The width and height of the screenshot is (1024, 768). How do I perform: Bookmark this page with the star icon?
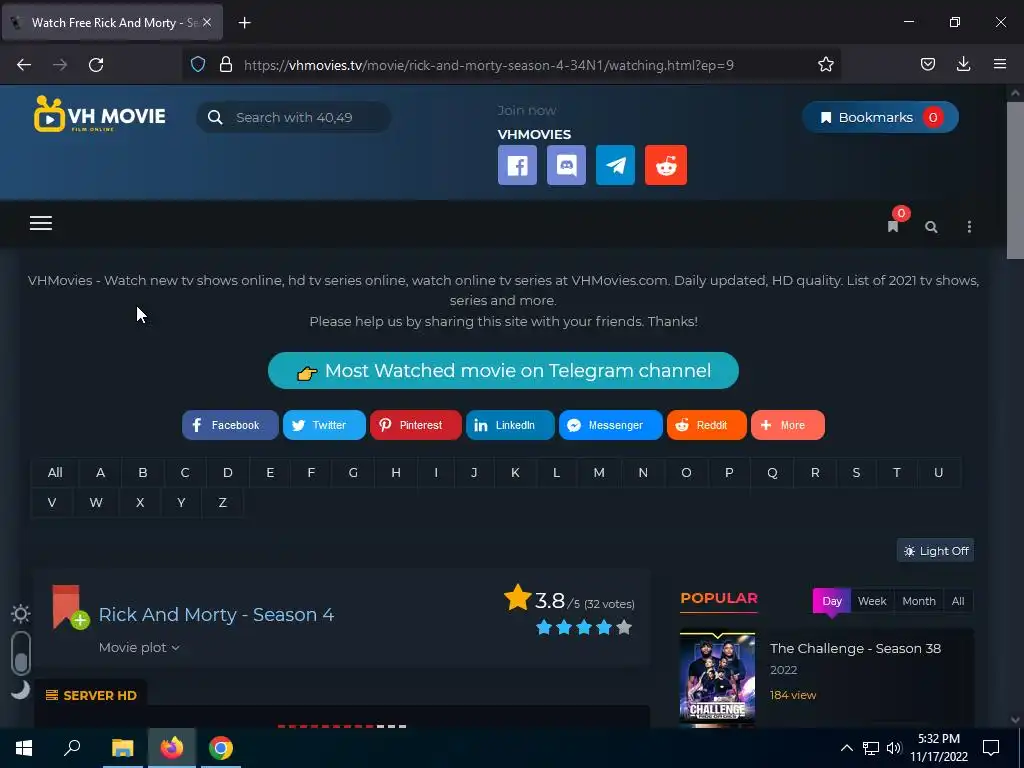pos(825,64)
